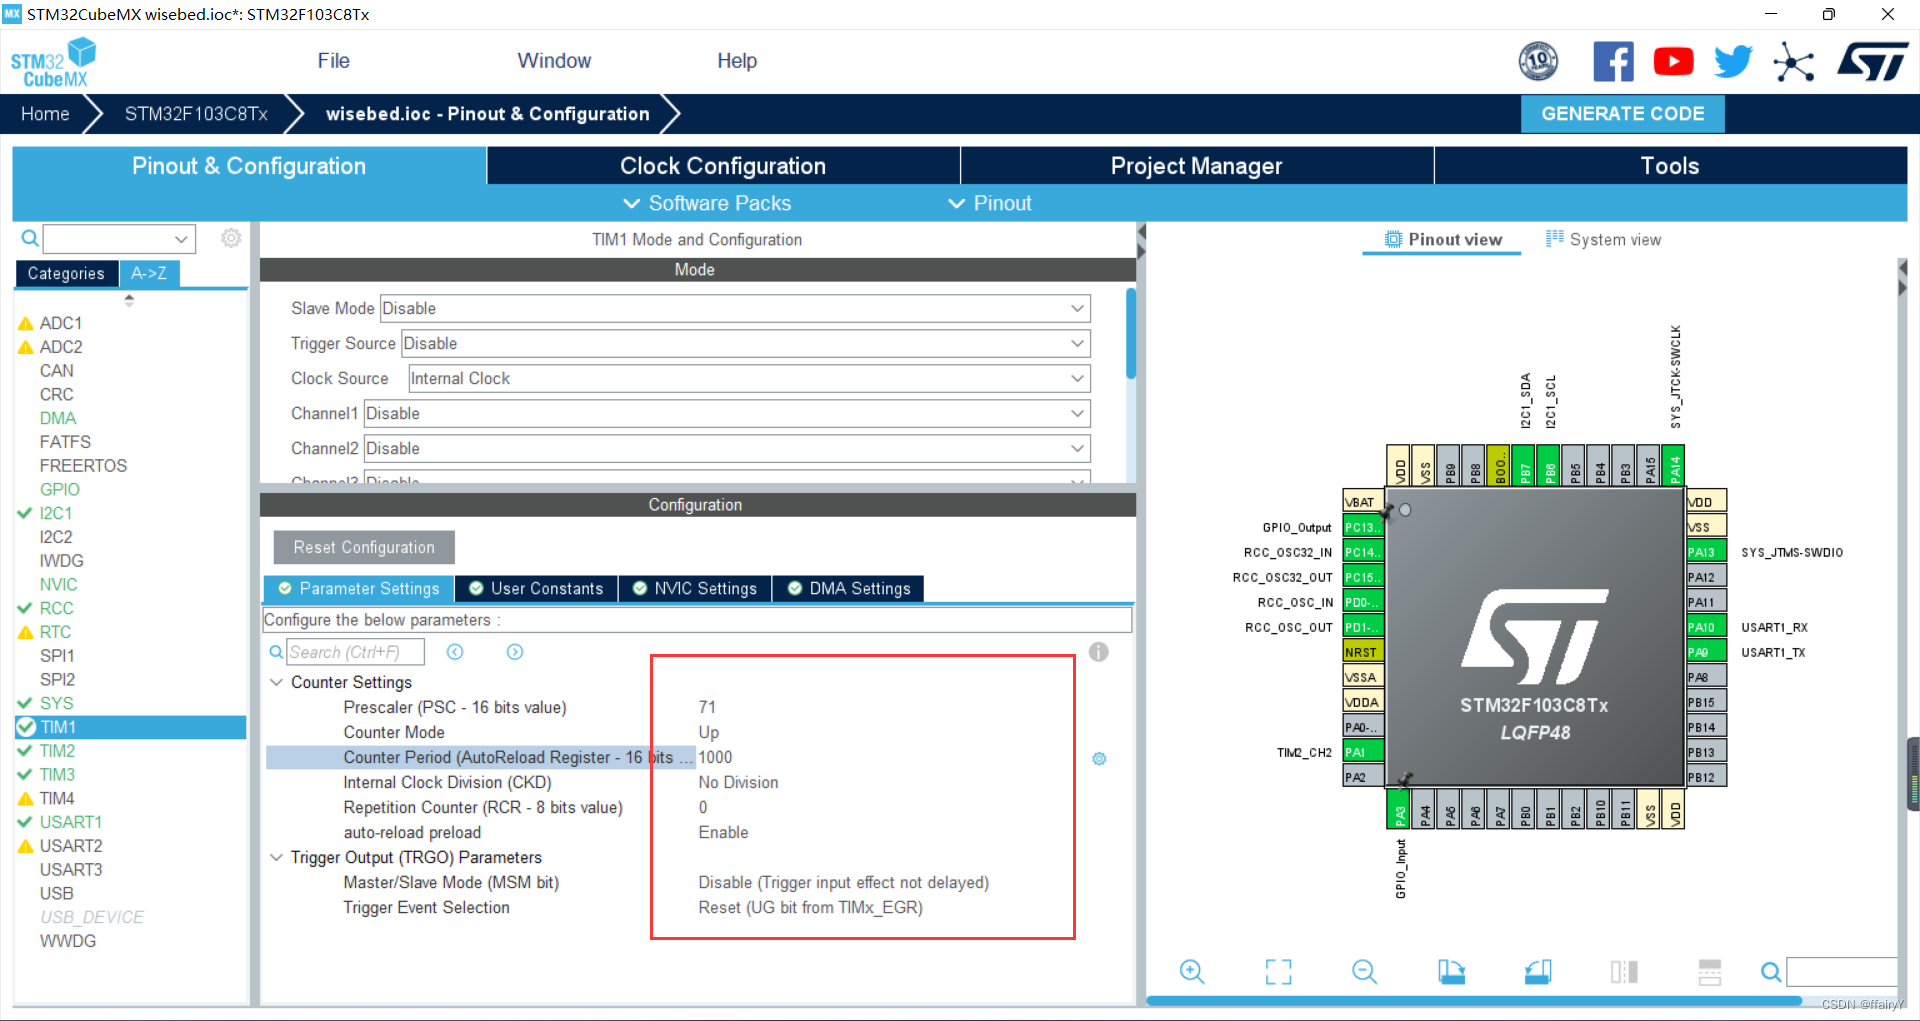Open the ST Twitter icon

[1733, 62]
